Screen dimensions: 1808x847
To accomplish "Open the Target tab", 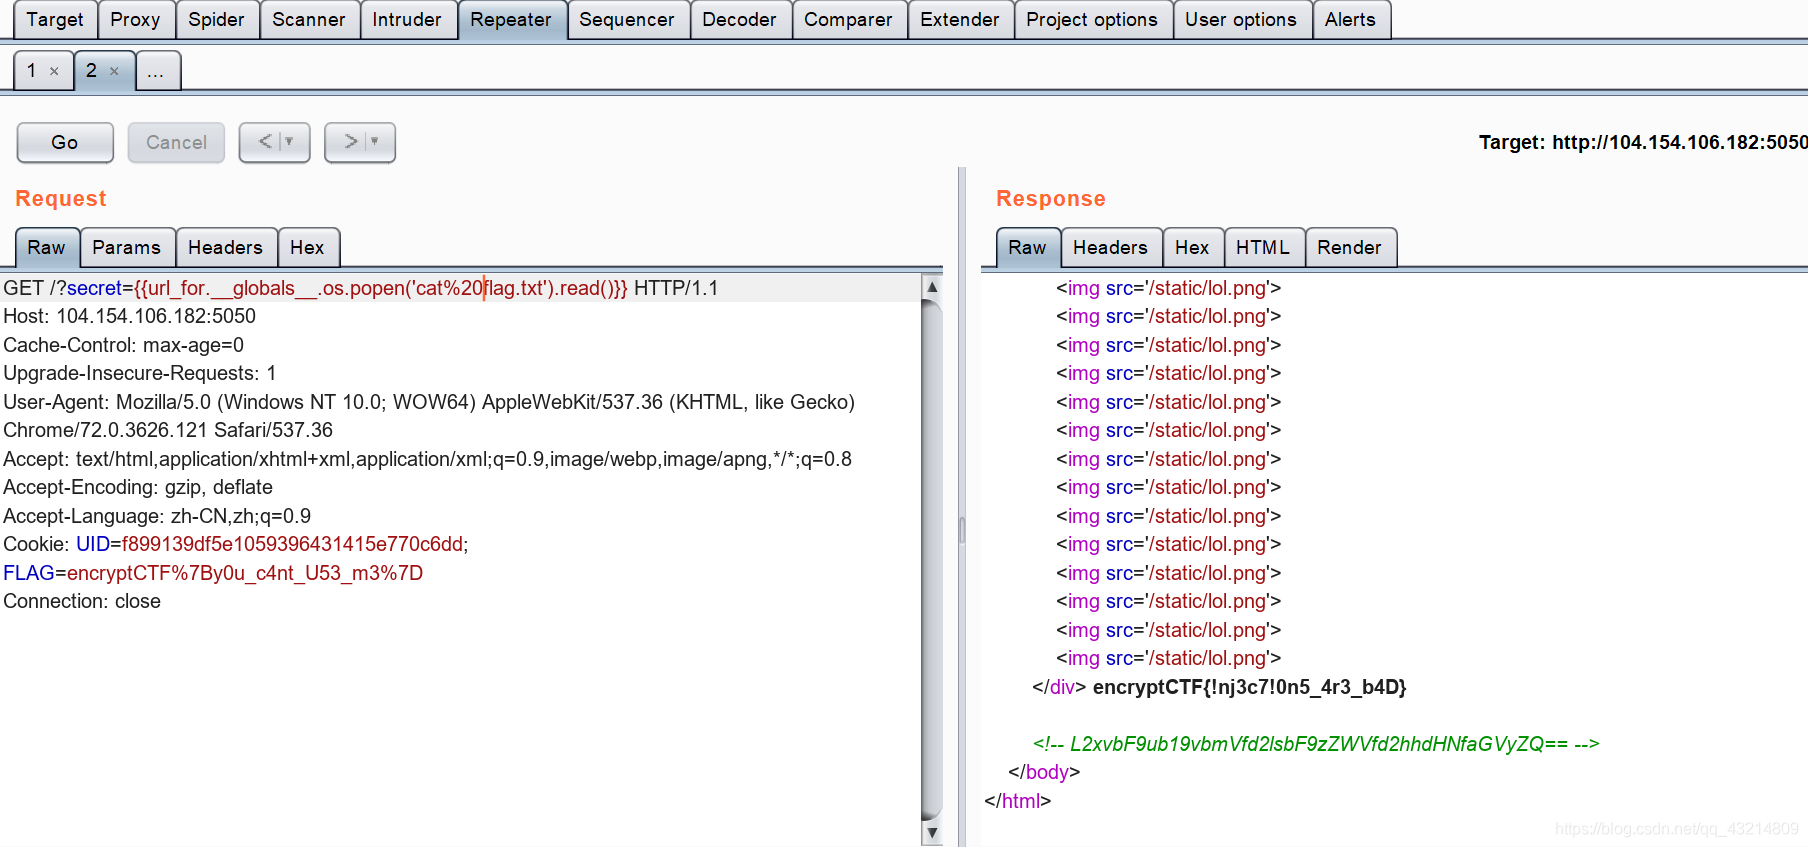I will (x=54, y=19).
